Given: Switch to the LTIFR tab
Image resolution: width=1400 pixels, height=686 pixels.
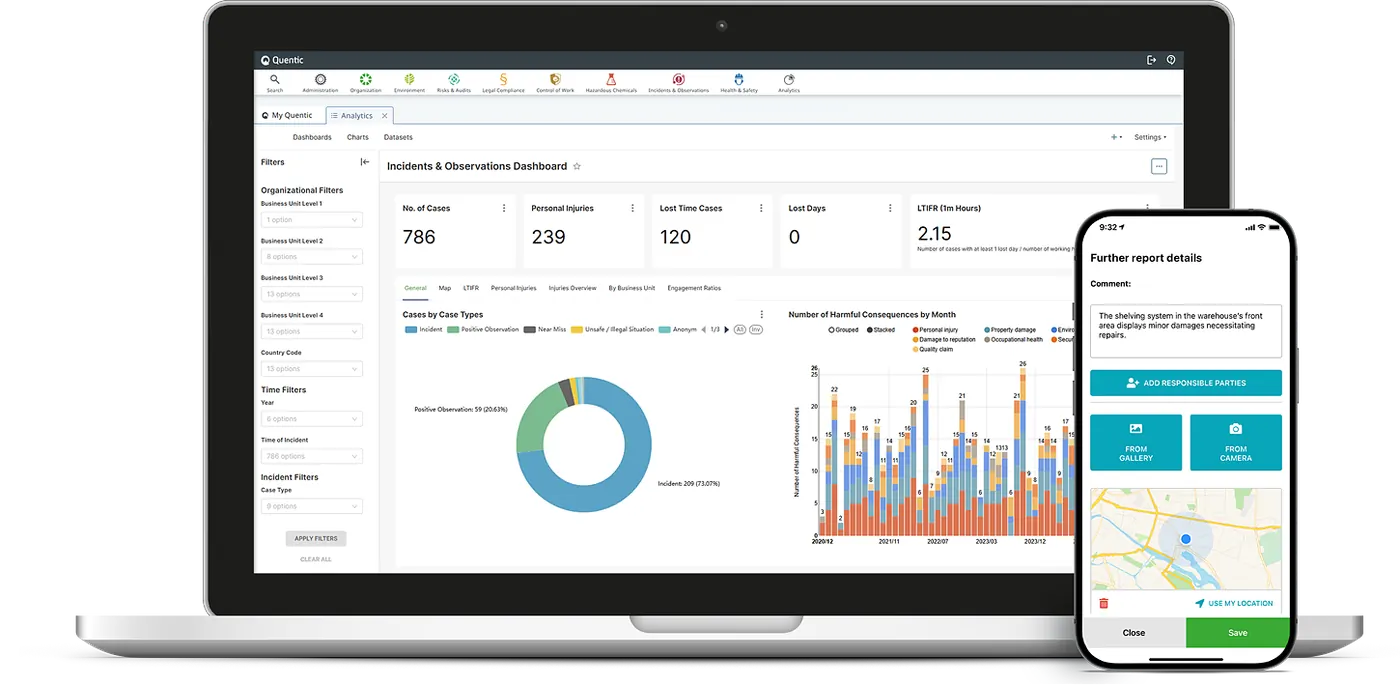Looking at the screenshot, I should [x=471, y=288].
